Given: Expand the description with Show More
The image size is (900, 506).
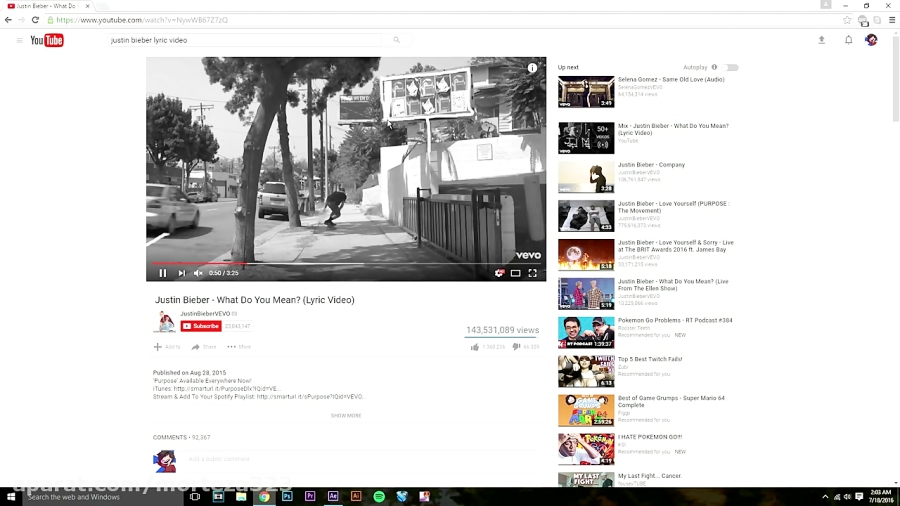Looking at the screenshot, I should click(x=346, y=415).
